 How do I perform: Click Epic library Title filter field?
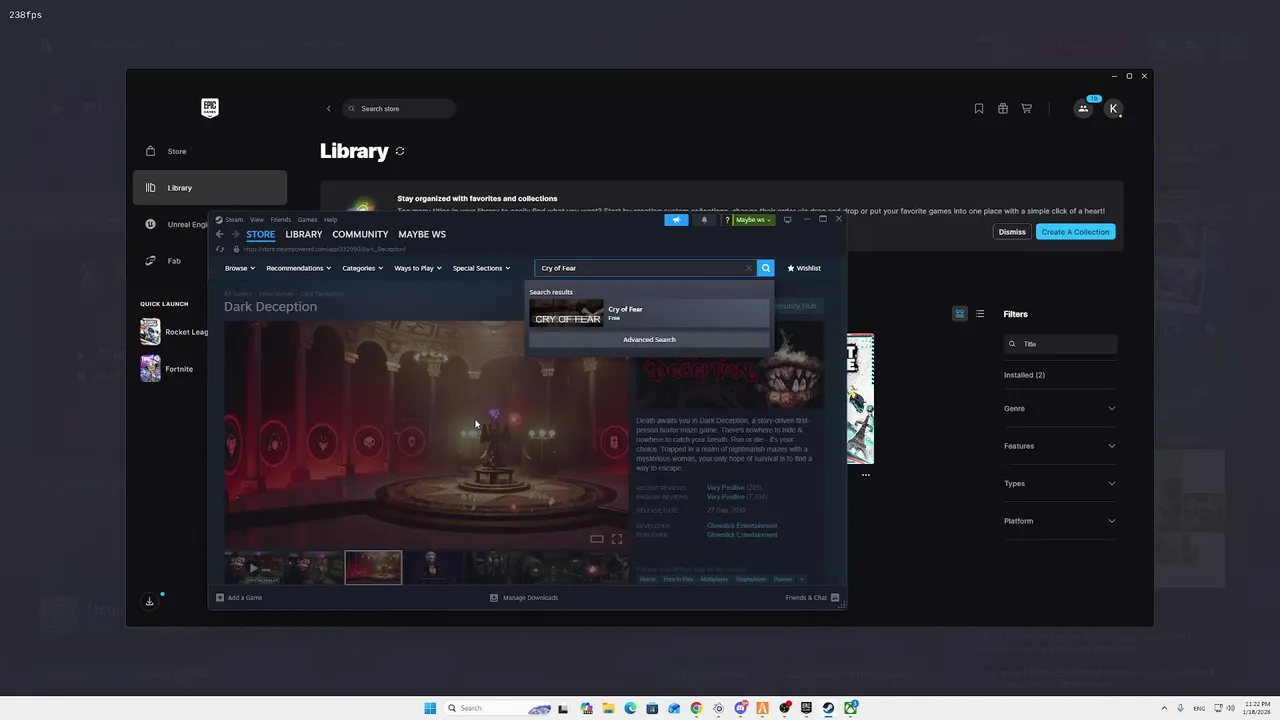[1060, 344]
